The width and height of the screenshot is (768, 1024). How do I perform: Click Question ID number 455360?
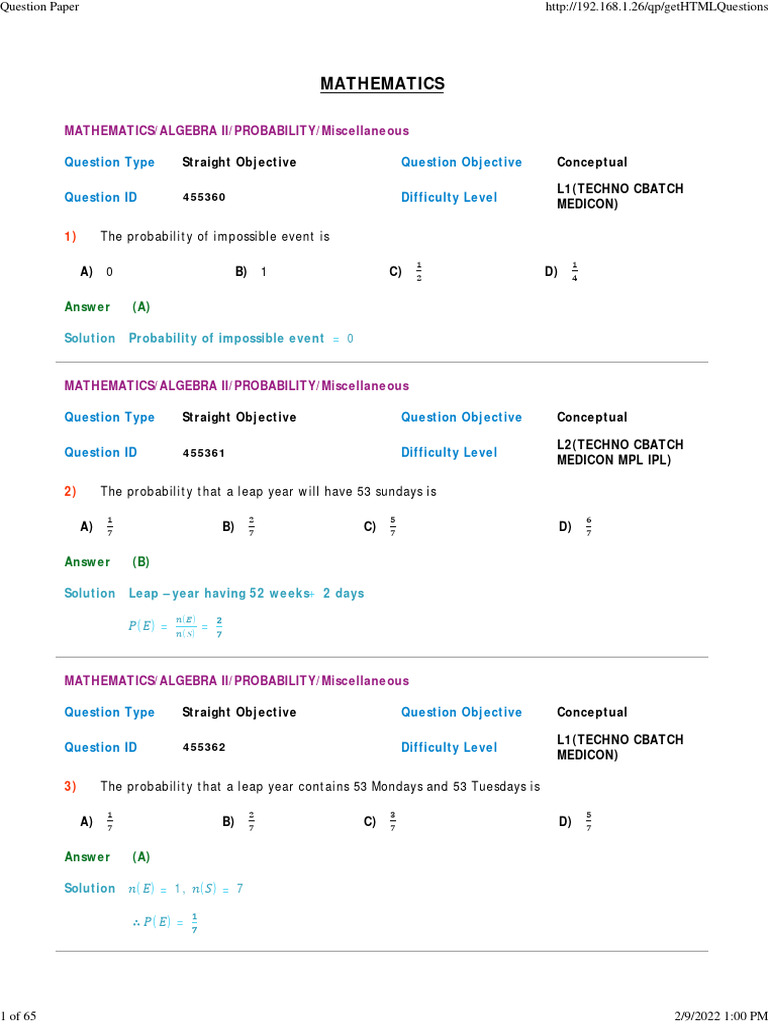pos(204,198)
